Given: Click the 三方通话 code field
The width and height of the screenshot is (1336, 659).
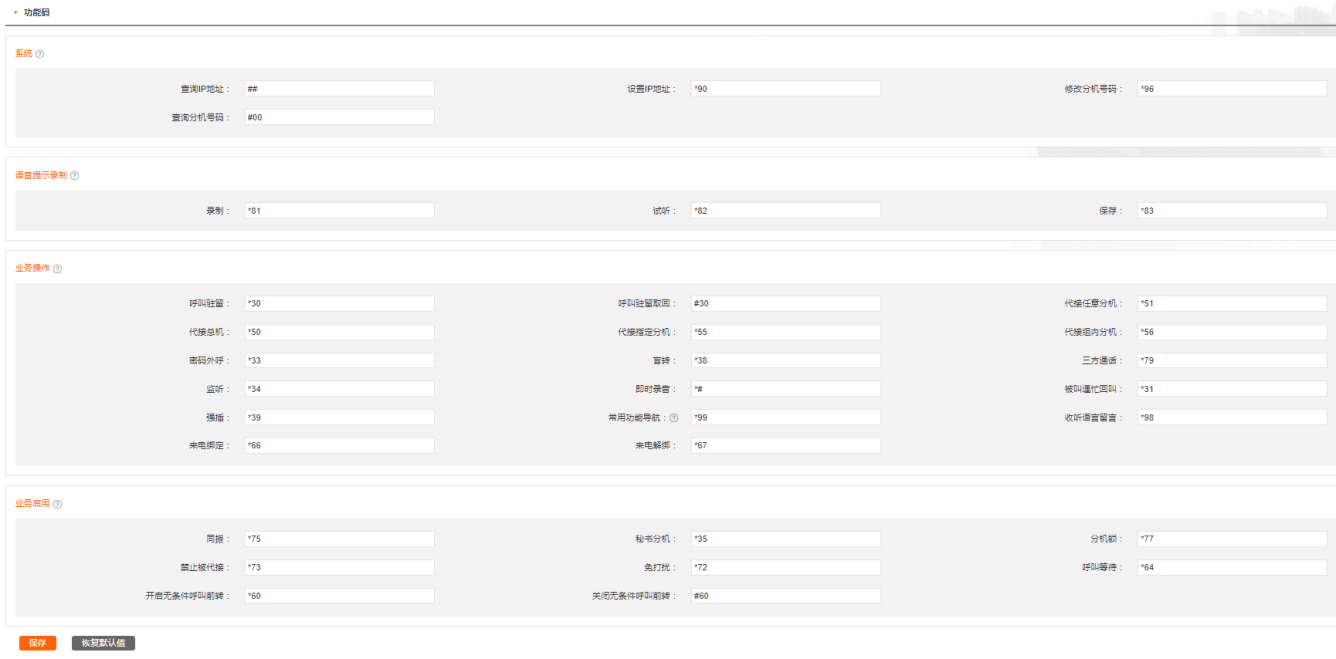Looking at the screenshot, I should click(1231, 361).
